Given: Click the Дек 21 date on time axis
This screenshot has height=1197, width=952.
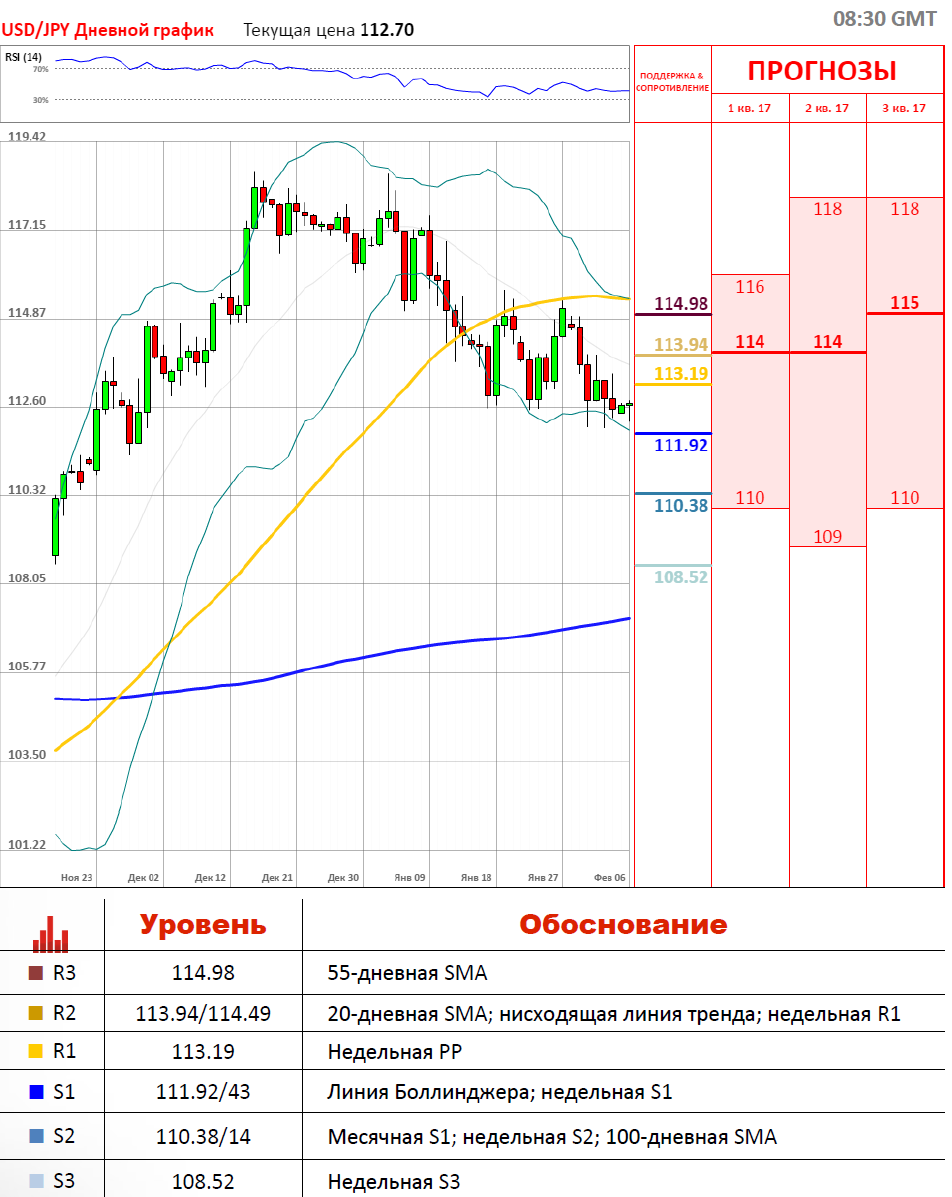Looking at the screenshot, I should [x=277, y=878].
